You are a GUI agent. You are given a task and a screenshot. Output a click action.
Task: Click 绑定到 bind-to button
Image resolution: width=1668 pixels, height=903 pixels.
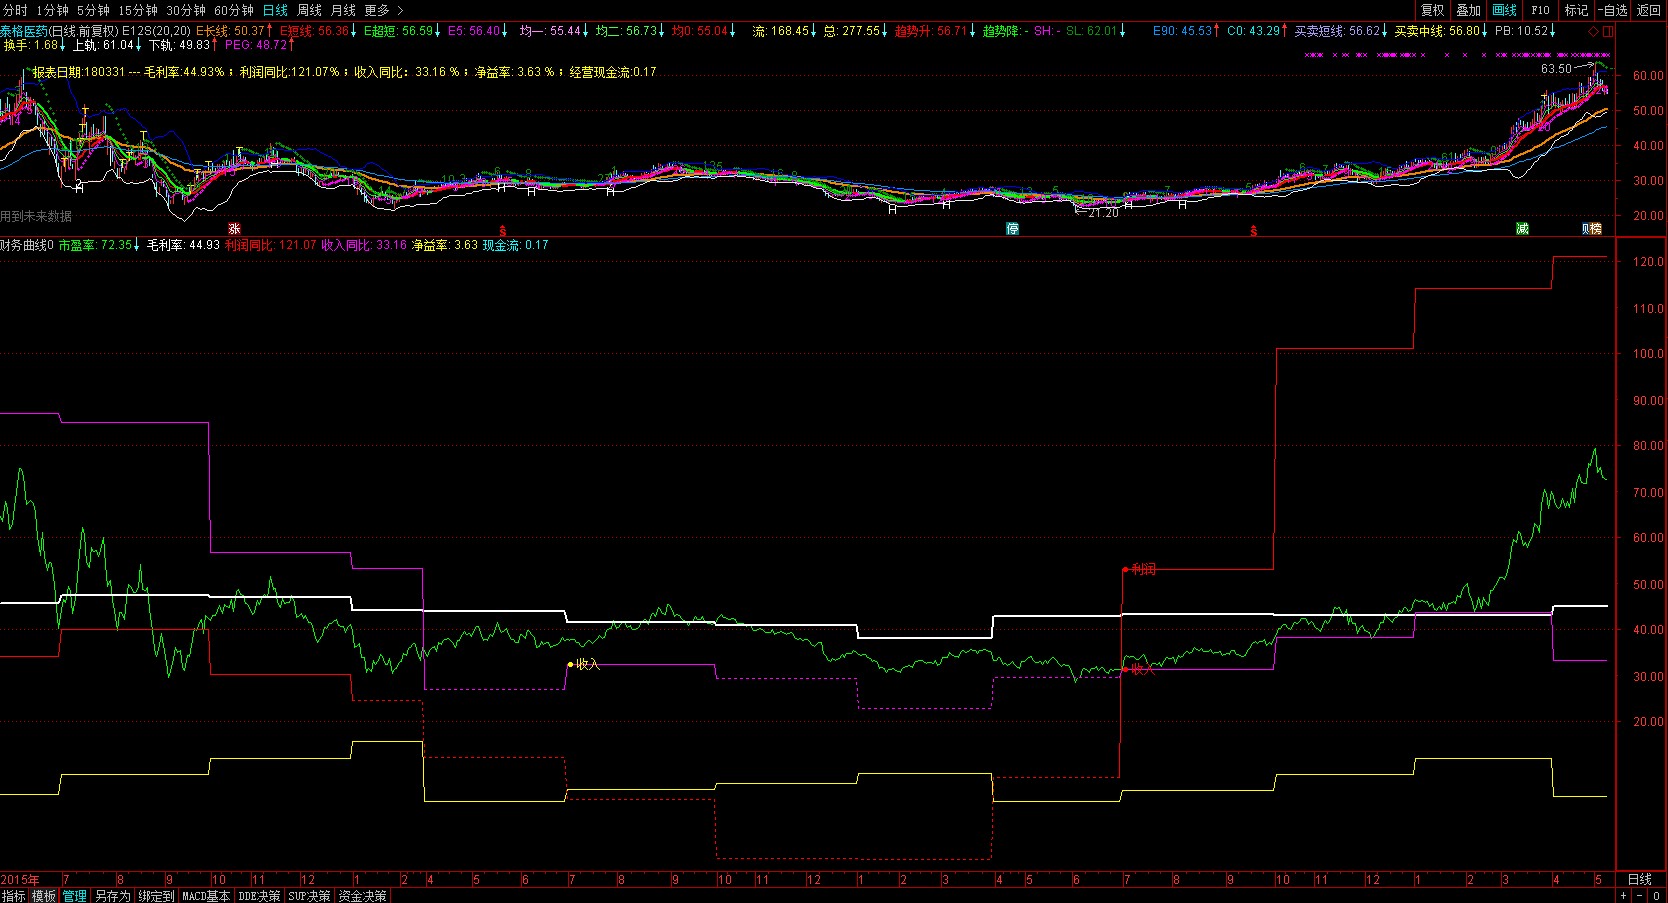(x=157, y=896)
